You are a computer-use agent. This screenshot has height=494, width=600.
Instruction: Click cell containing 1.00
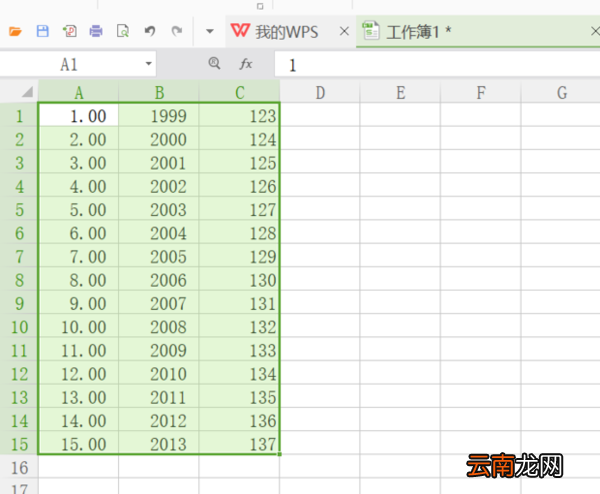click(78, 116)
